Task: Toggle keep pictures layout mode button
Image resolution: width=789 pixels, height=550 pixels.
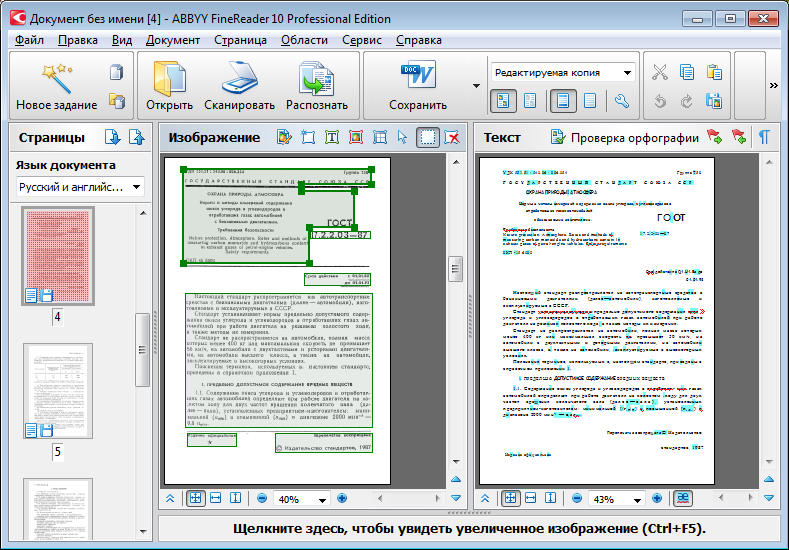Action: point(503,101)
